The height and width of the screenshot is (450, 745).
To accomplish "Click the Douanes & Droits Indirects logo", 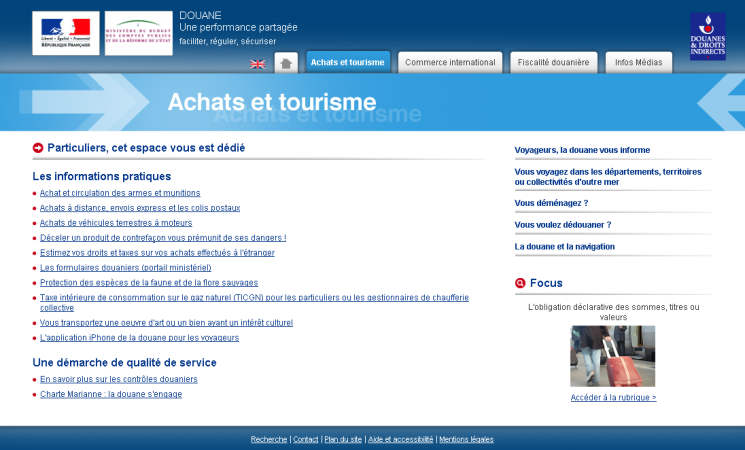I will pyautogui.click(x=707, y=37).
